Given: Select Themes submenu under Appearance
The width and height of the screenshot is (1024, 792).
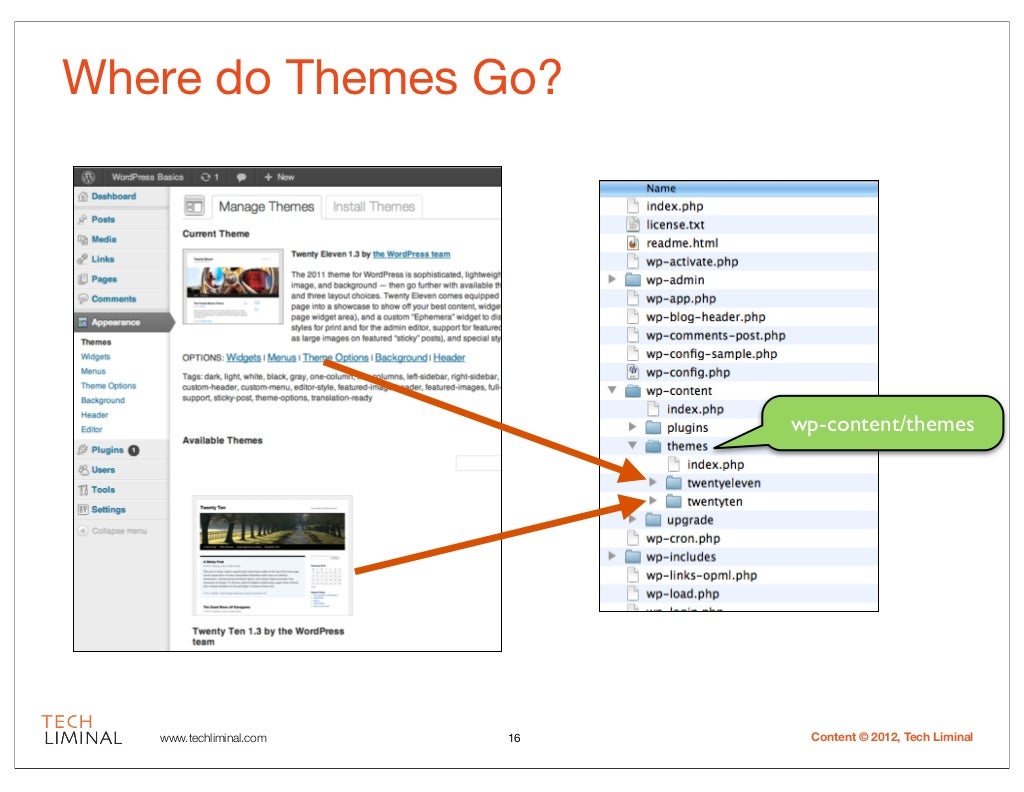Looking at the screenshot, I should (x=96, y=341).
